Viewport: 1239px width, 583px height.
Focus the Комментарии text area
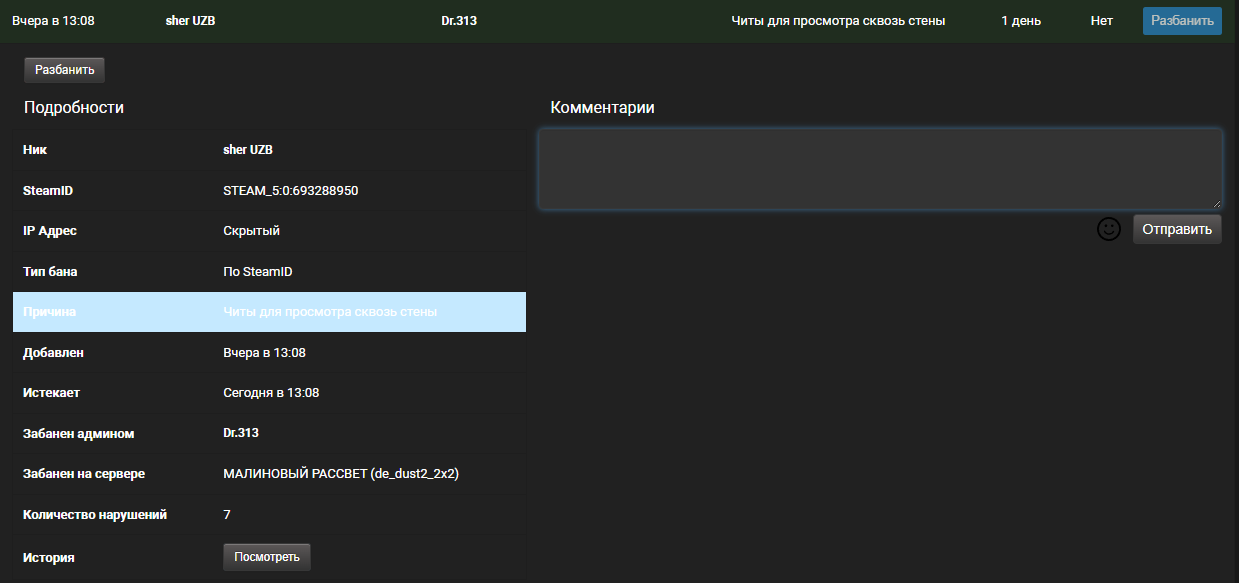[x=879, y=168]
